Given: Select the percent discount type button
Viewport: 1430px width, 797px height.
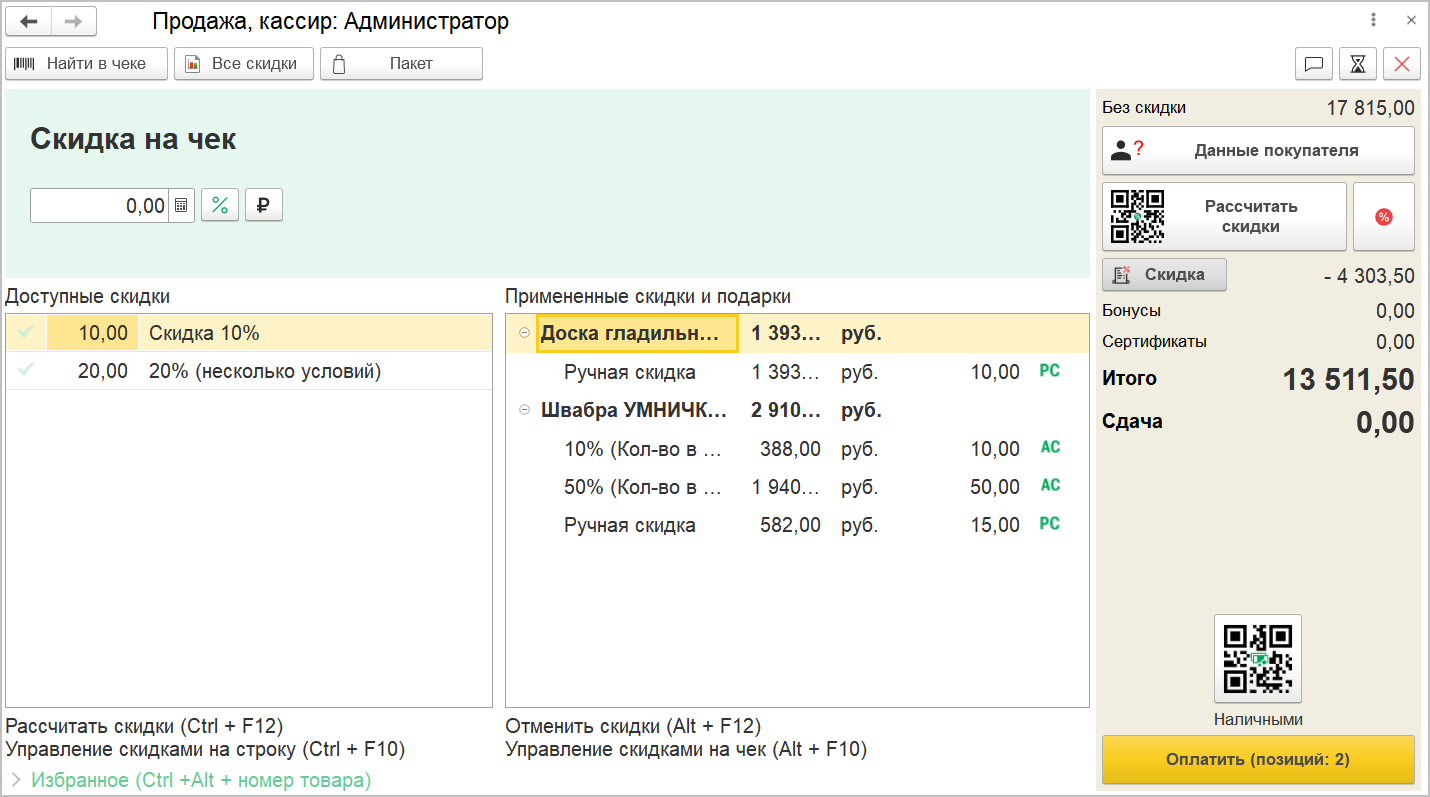Looking at the screenshot, I should click(220, 206).
